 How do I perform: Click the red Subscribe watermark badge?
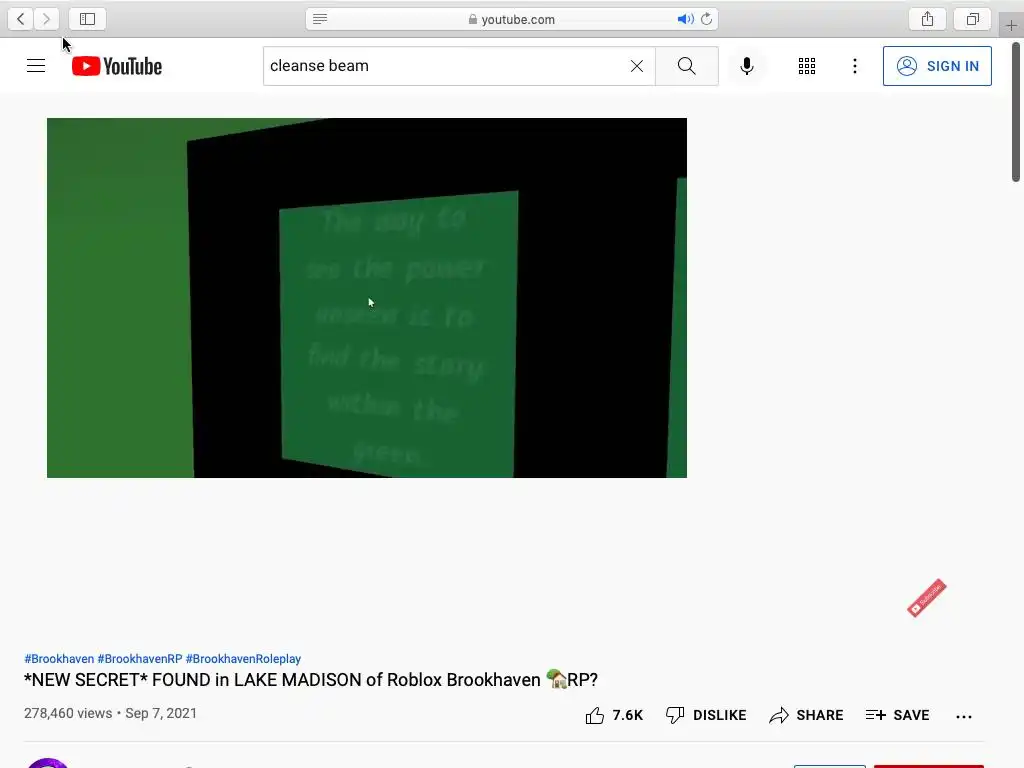point(927,598)
